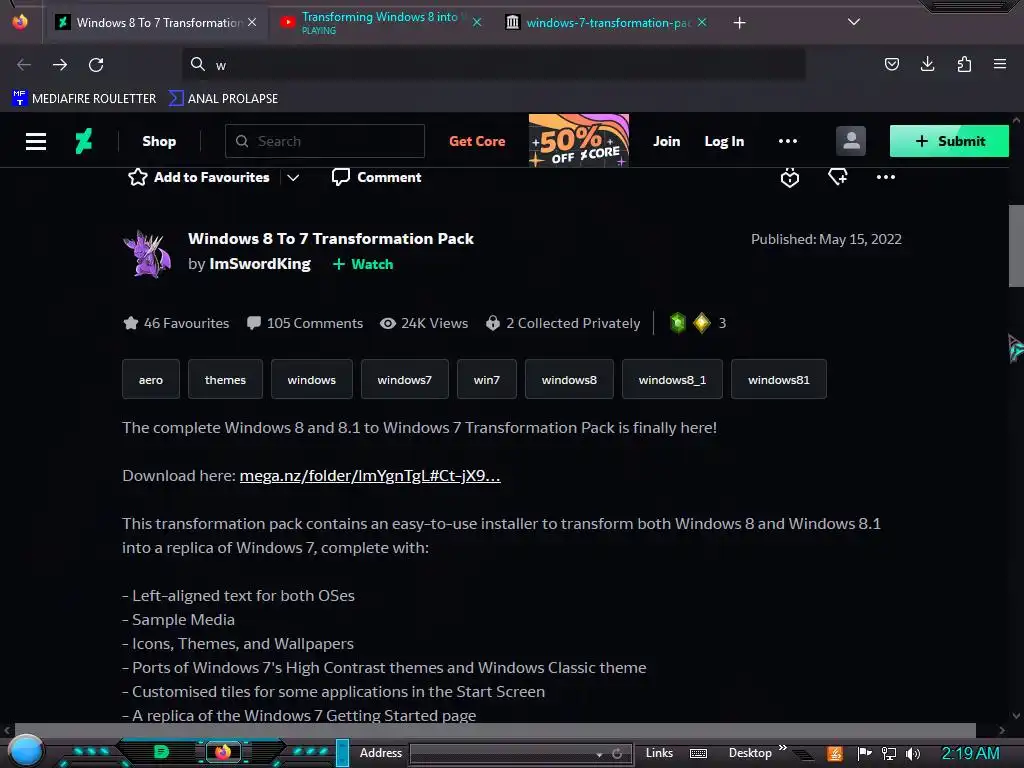Select the win7 tag

click(x=487, y=379)
